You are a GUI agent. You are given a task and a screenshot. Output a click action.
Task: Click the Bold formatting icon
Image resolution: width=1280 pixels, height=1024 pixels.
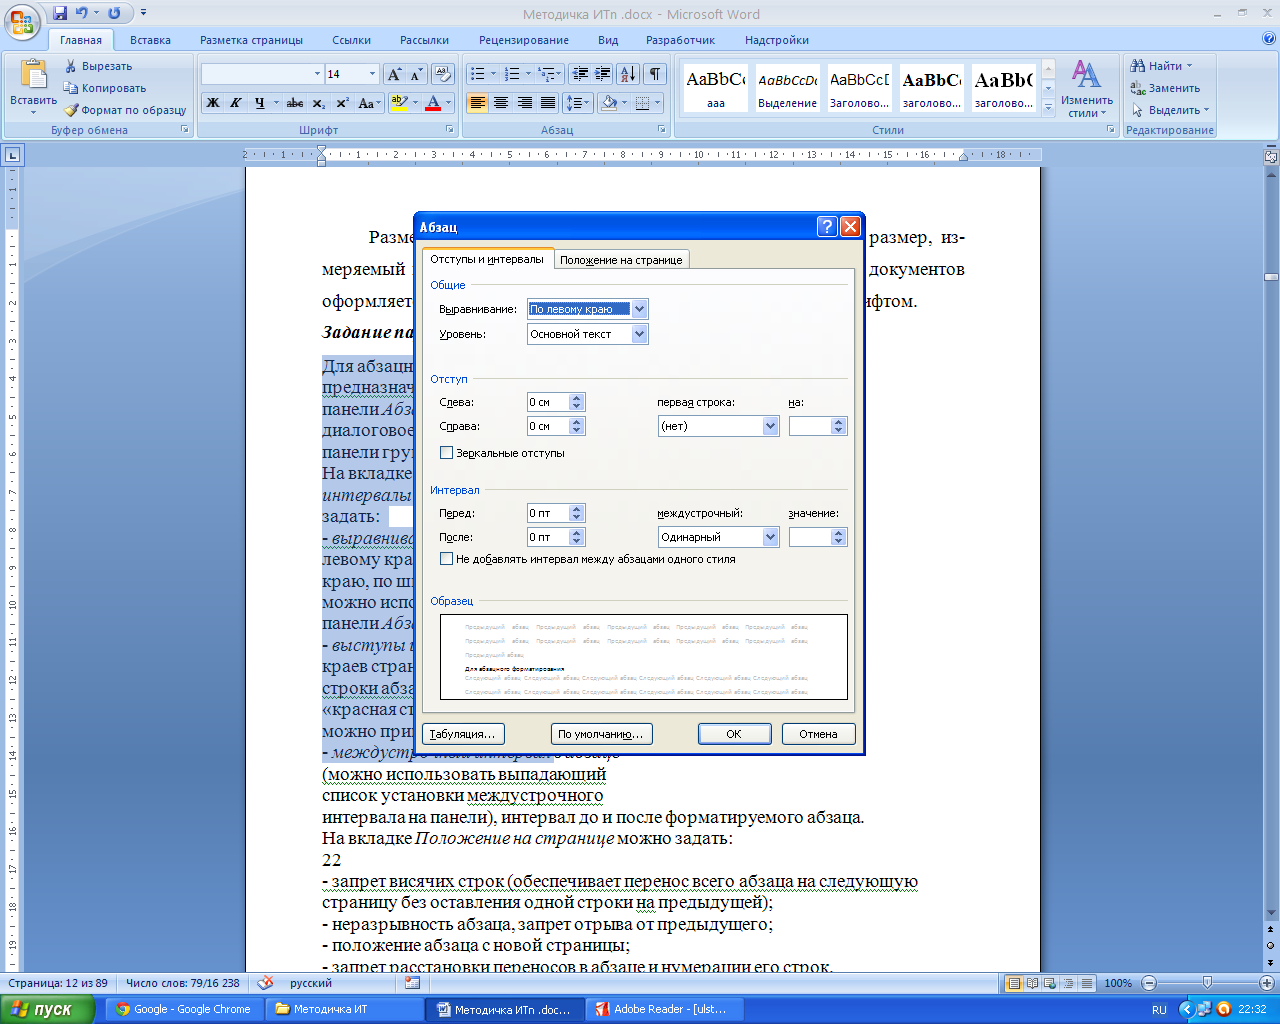pyautogui.click(x=213, y=103)
